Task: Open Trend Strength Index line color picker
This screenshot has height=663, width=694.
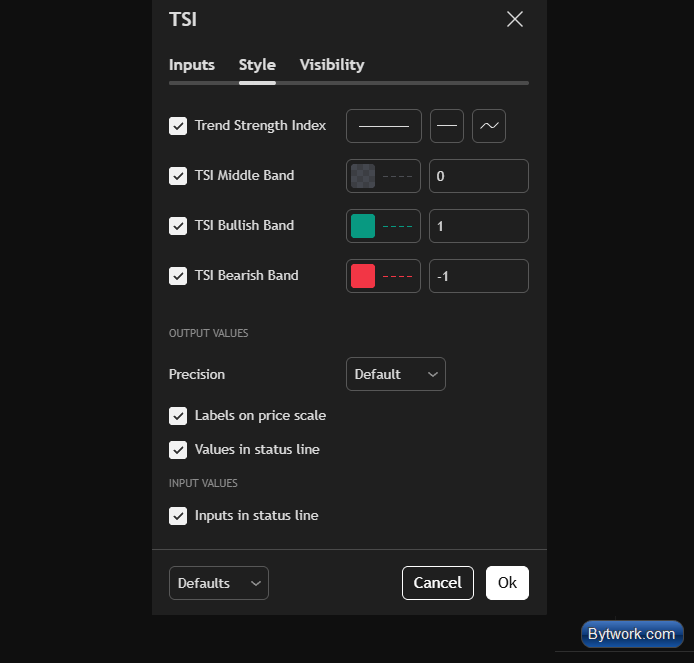Action: pyautogui.click(x=384, y=126)
